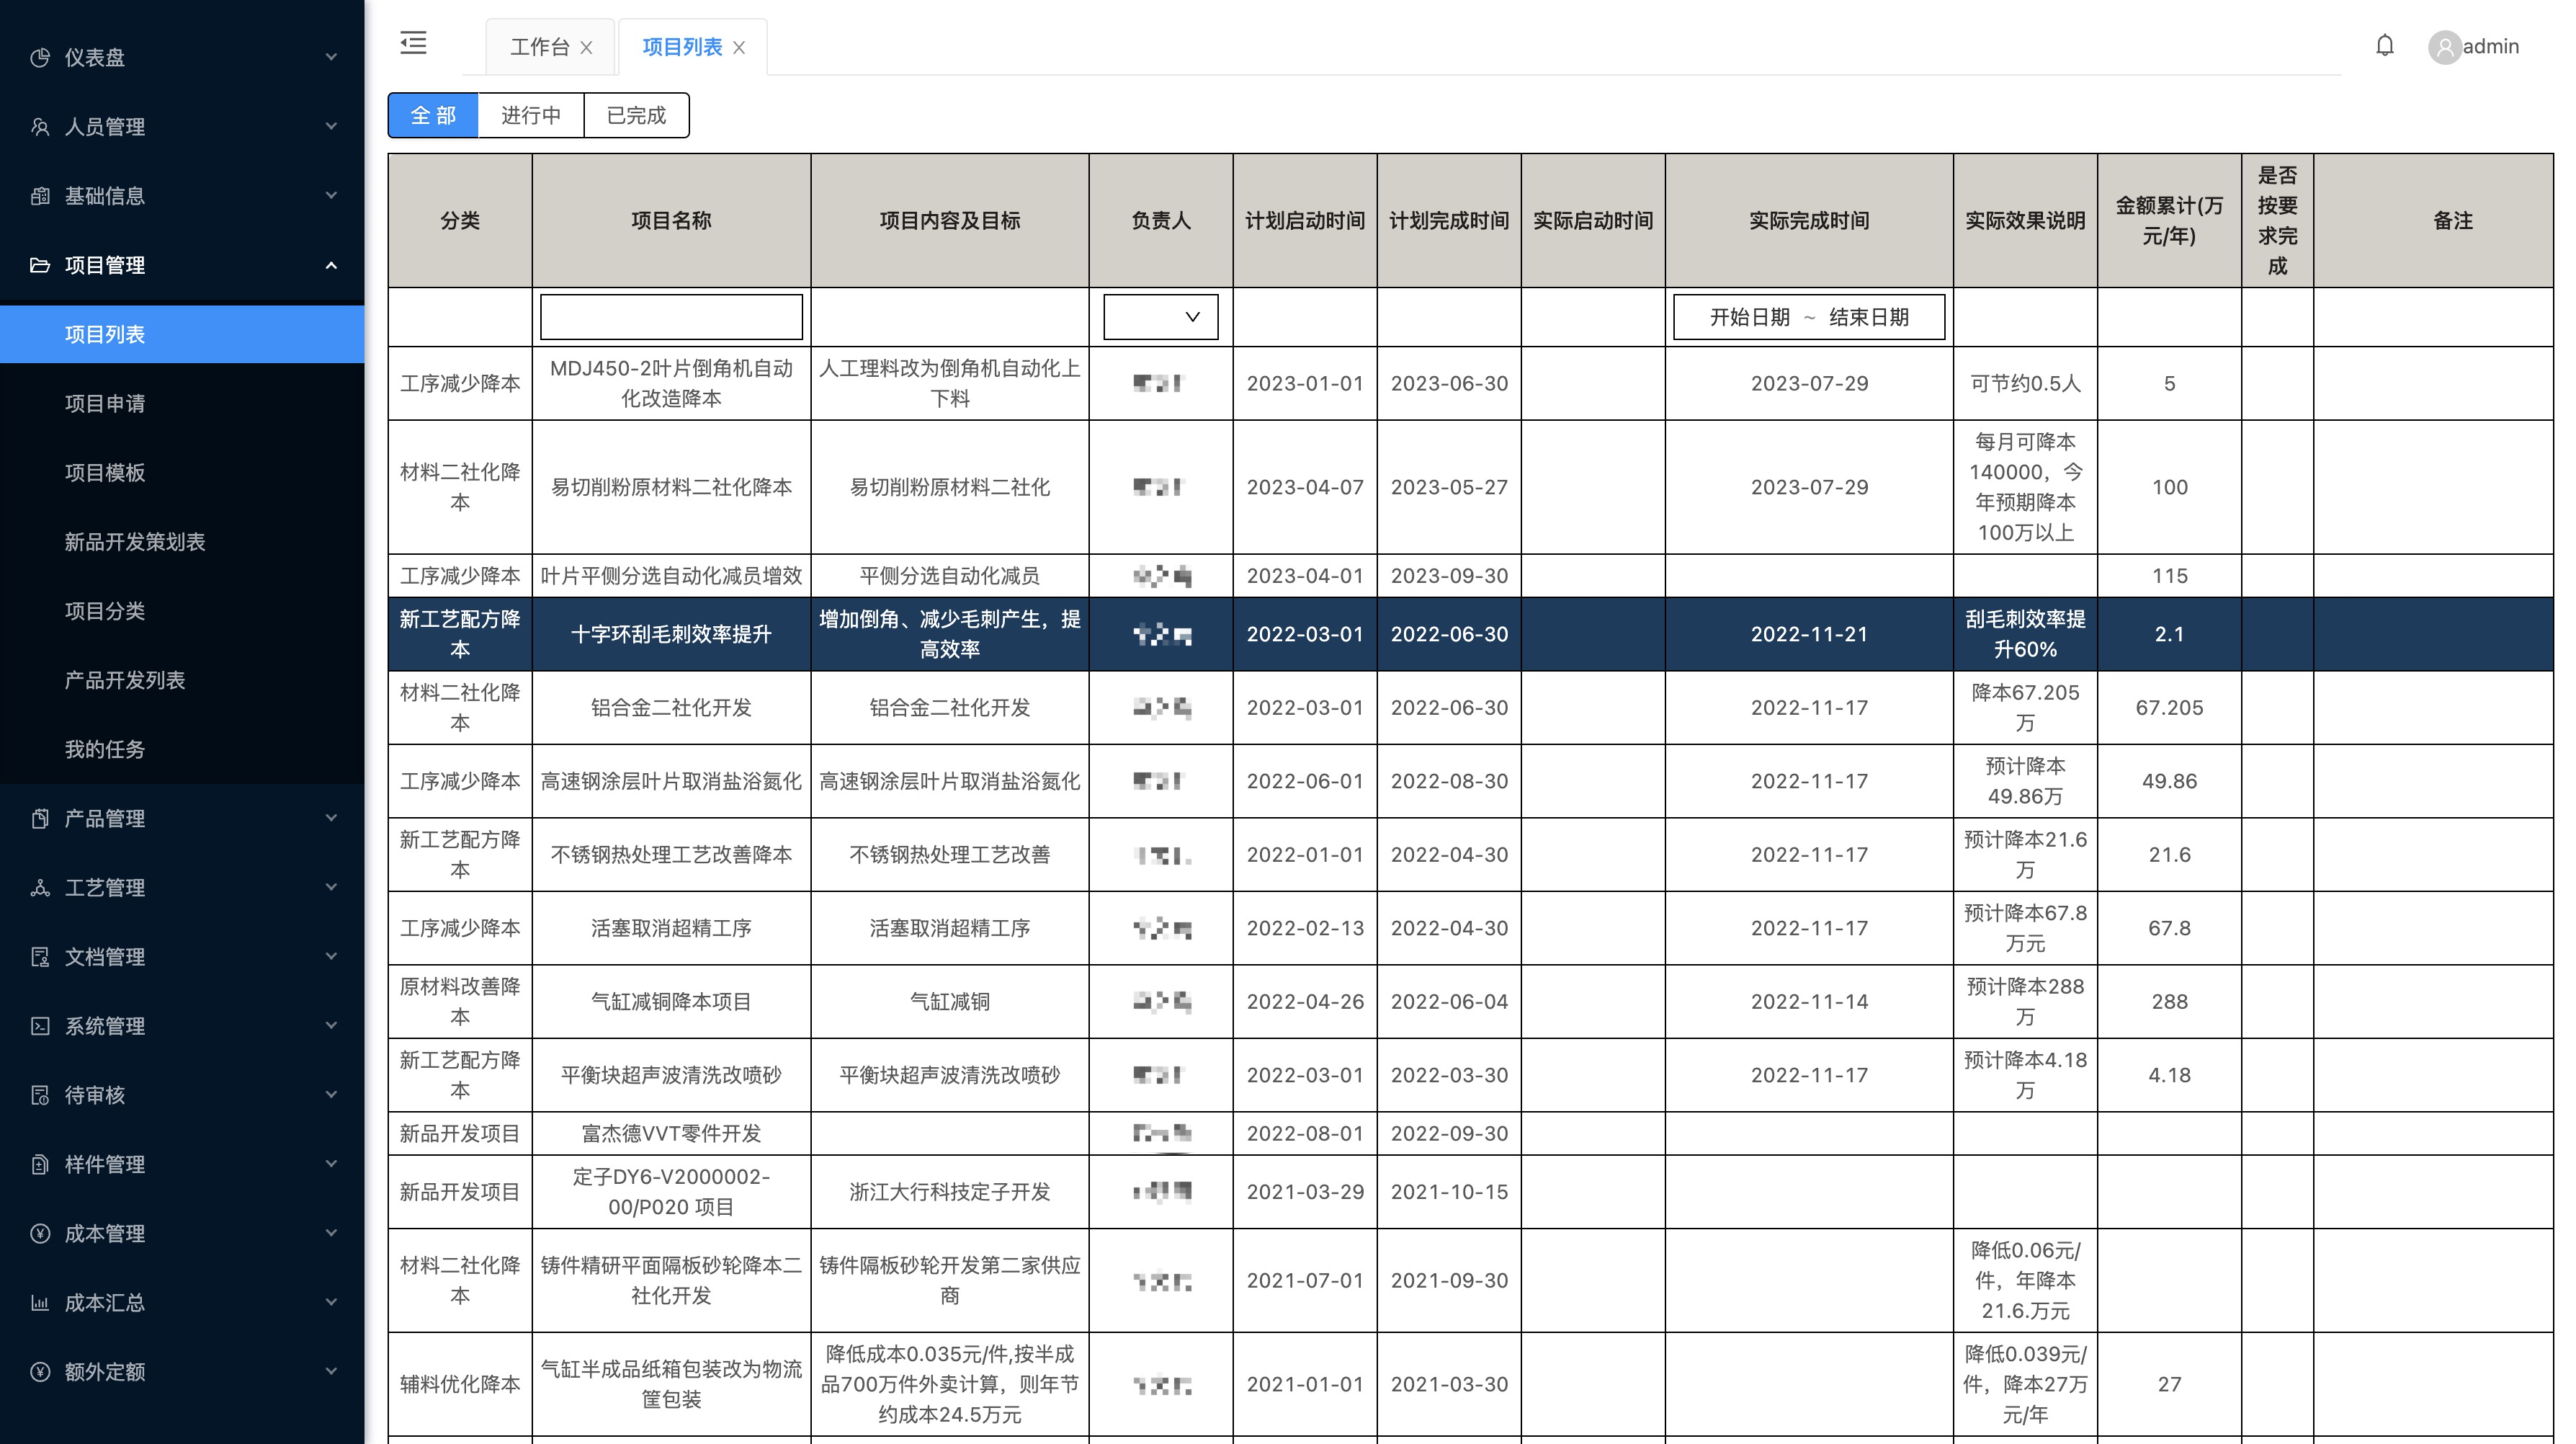2576x1444 pixels.
Task: Click the bar chart icon beside 成本汇总
Action: tap(40, 1302)
